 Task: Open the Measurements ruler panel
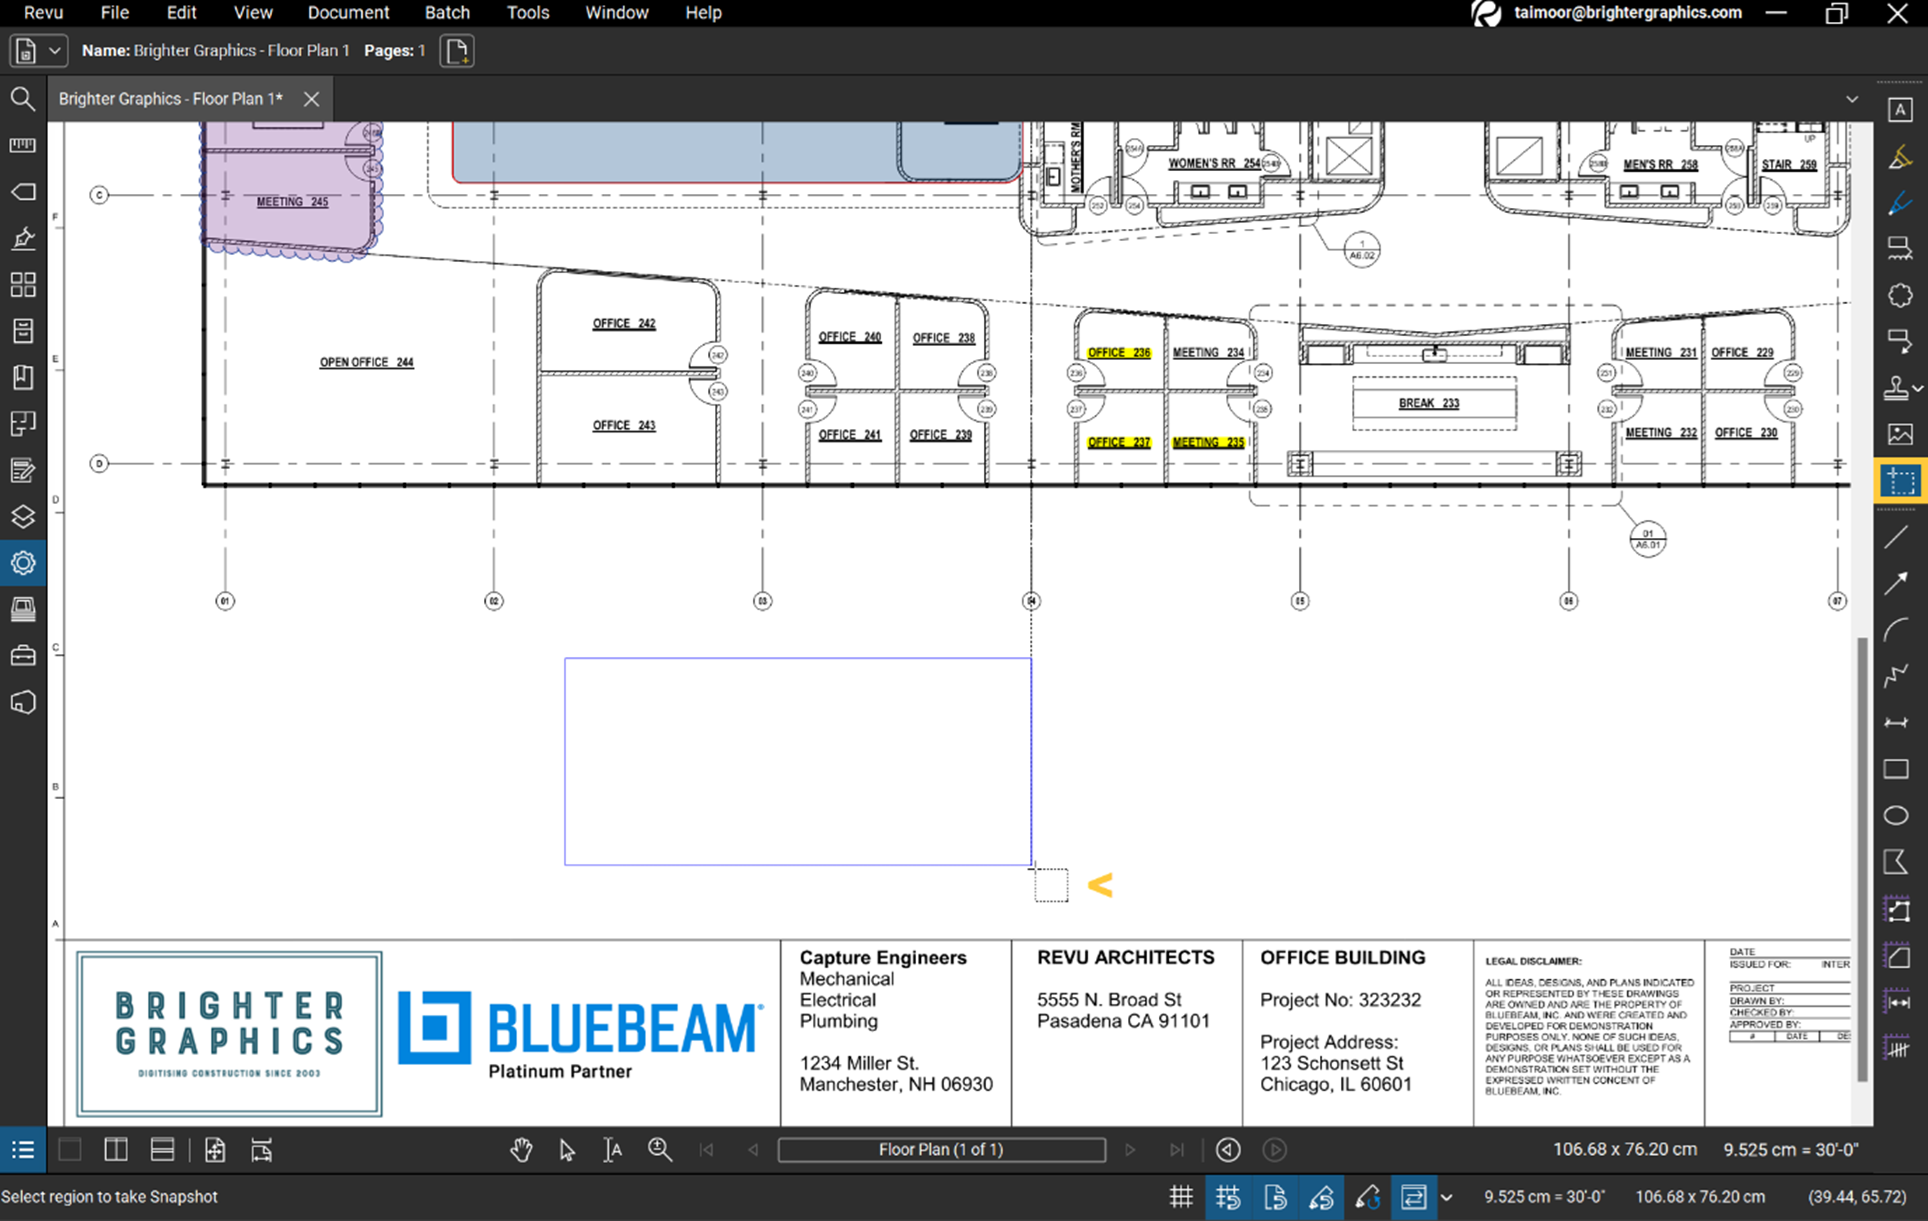[22, 145]
